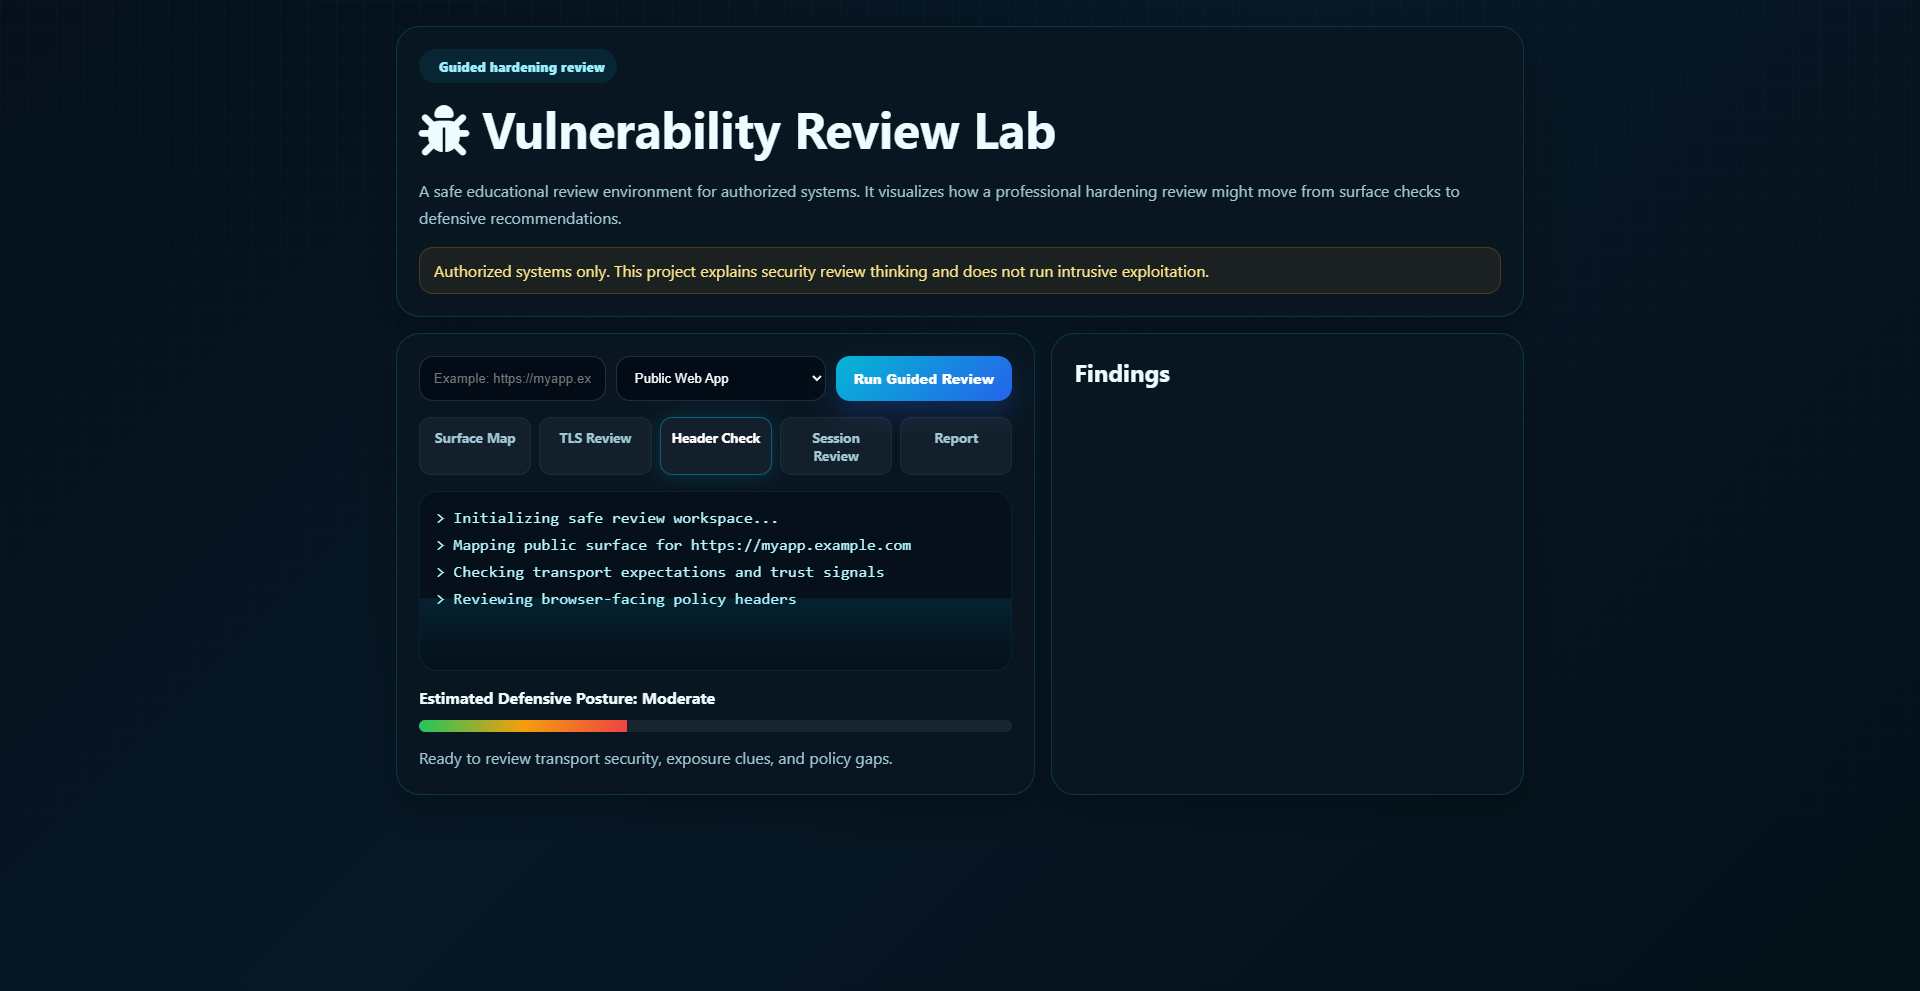Image resolution: width=1920 pixels, height=991 pixels.
Task: Click the bug icon next to the title
Action: point(444,130)
